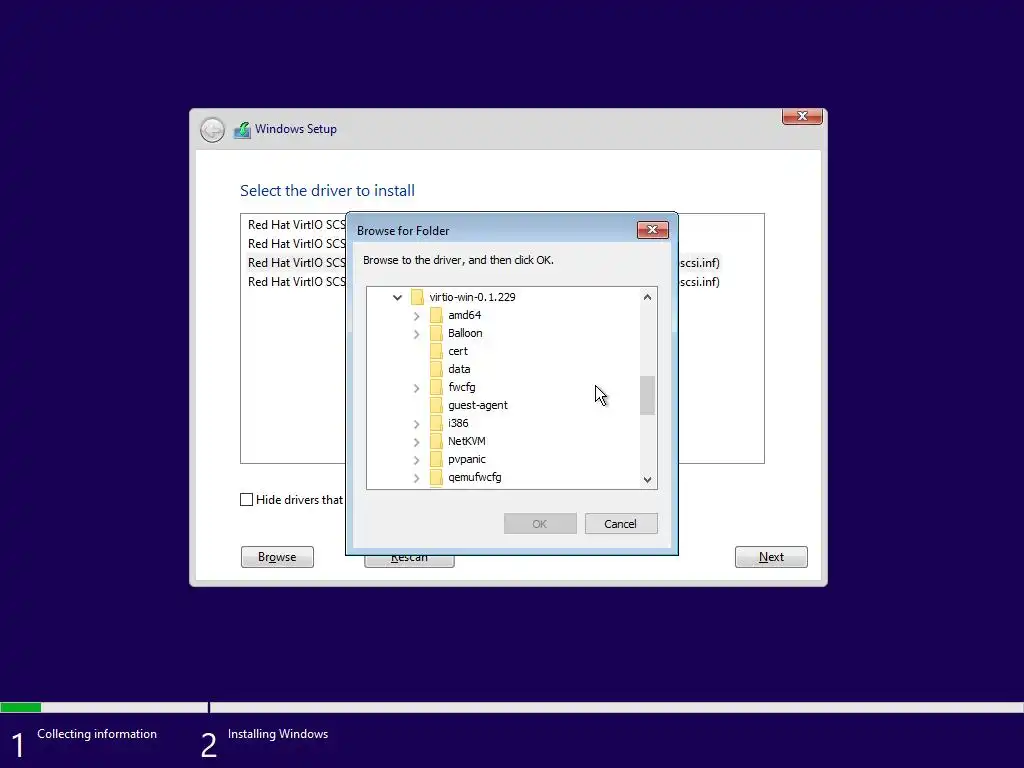Select the qemufwcfg folder name
The height and width of the screenshot is (768, 1024).
tap(475, 477)
